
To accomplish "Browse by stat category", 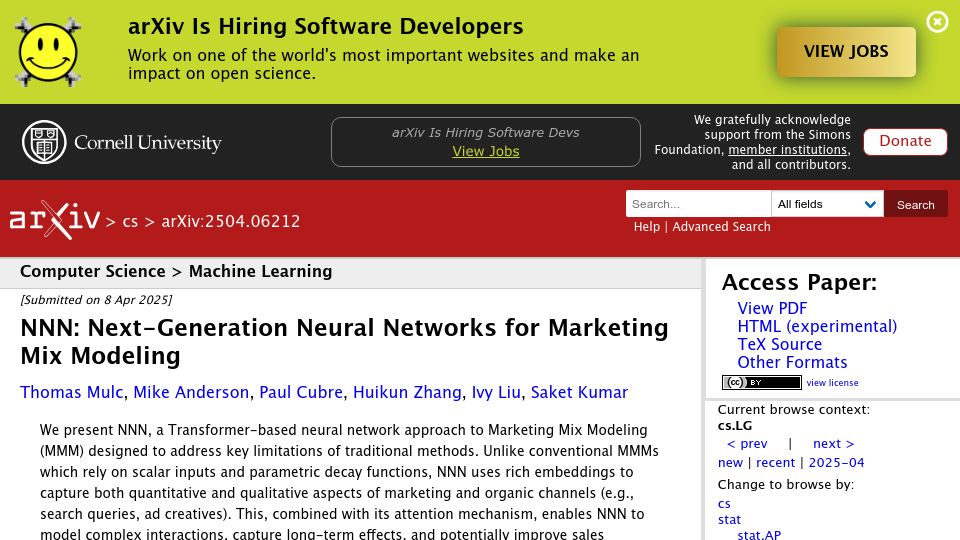I will pyautogui.click(x=729, y=520).
